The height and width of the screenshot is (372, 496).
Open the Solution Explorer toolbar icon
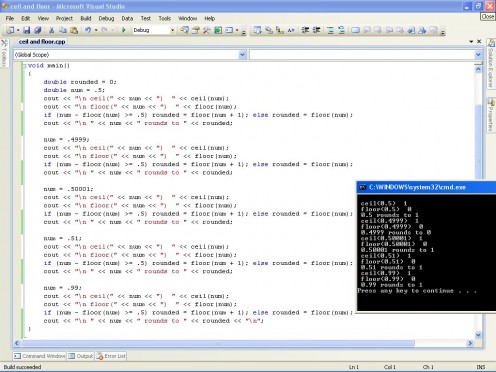pos(184,30)
